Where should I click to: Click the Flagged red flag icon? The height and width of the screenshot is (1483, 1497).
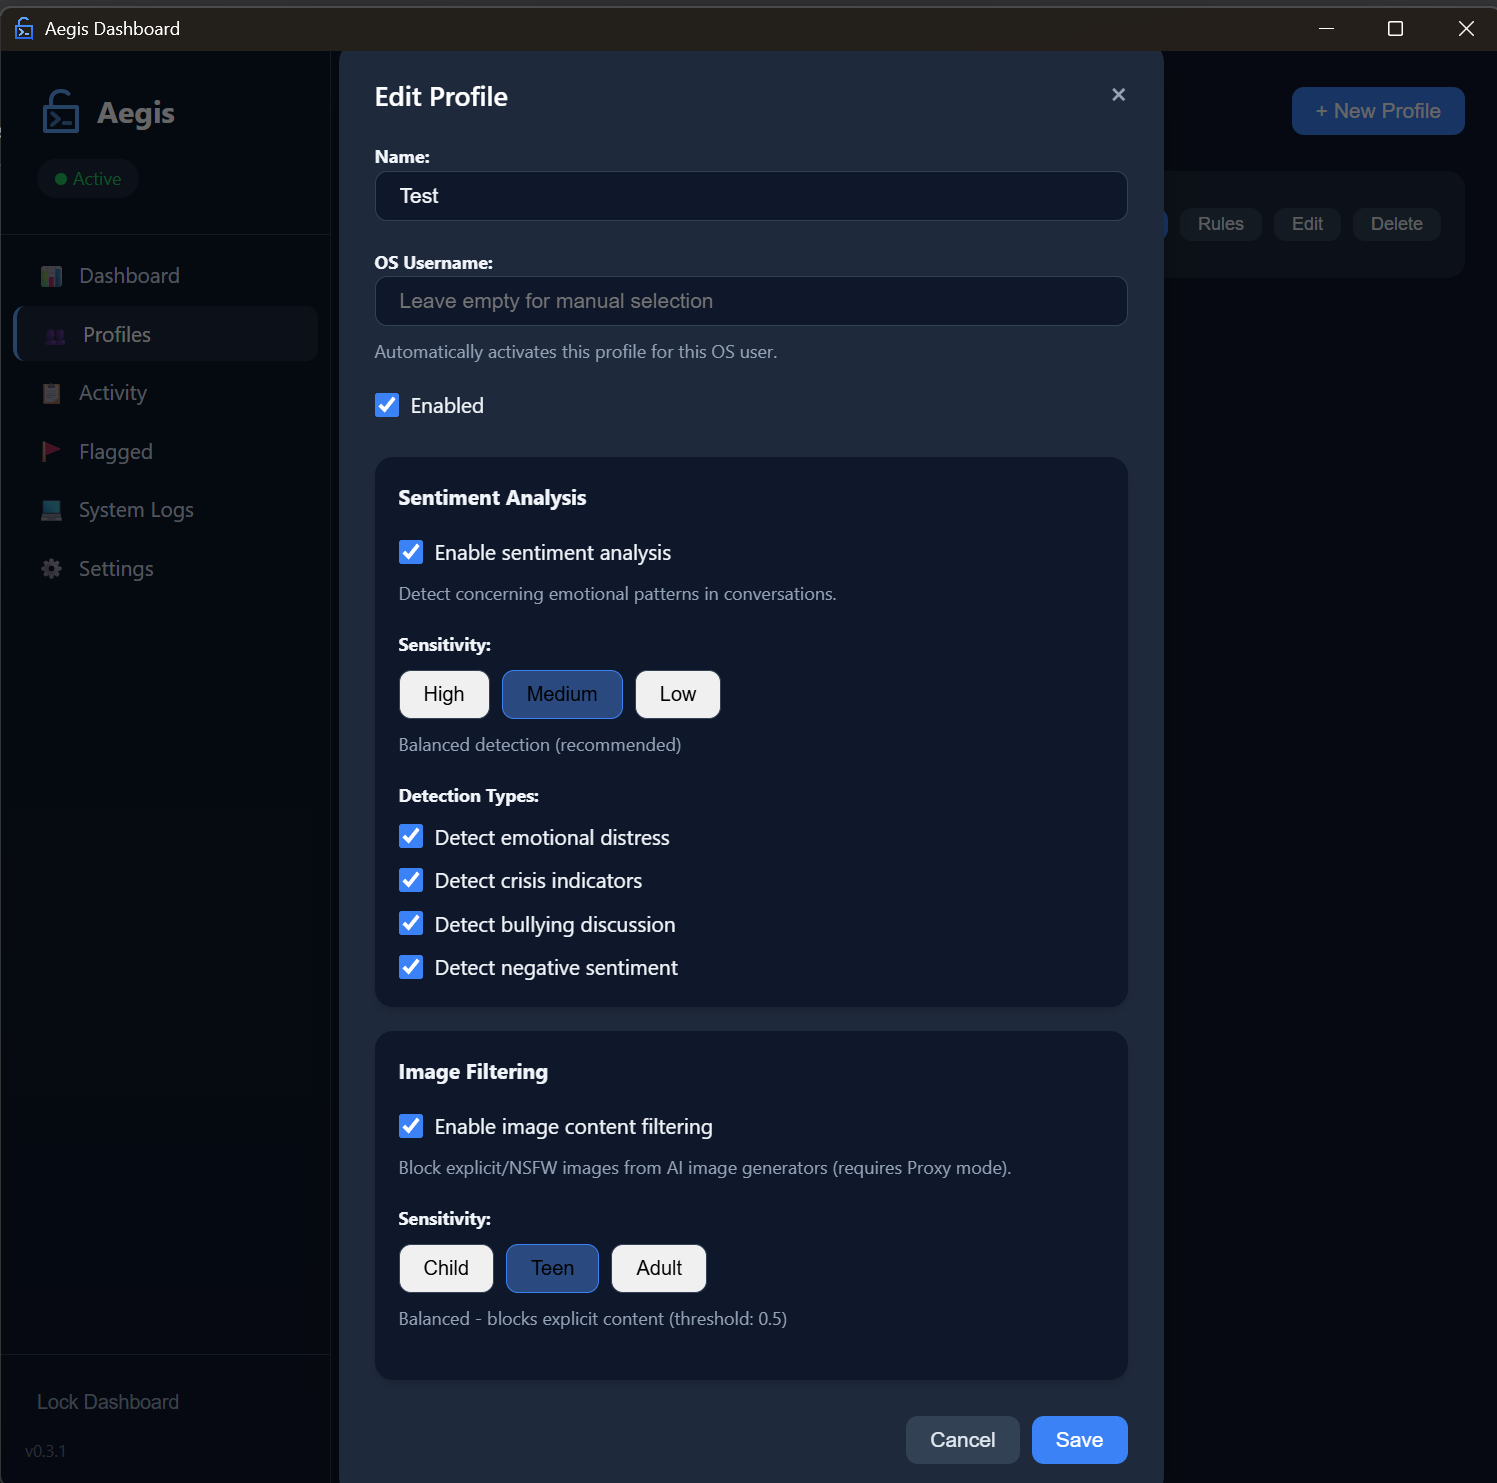coord(51,452)
